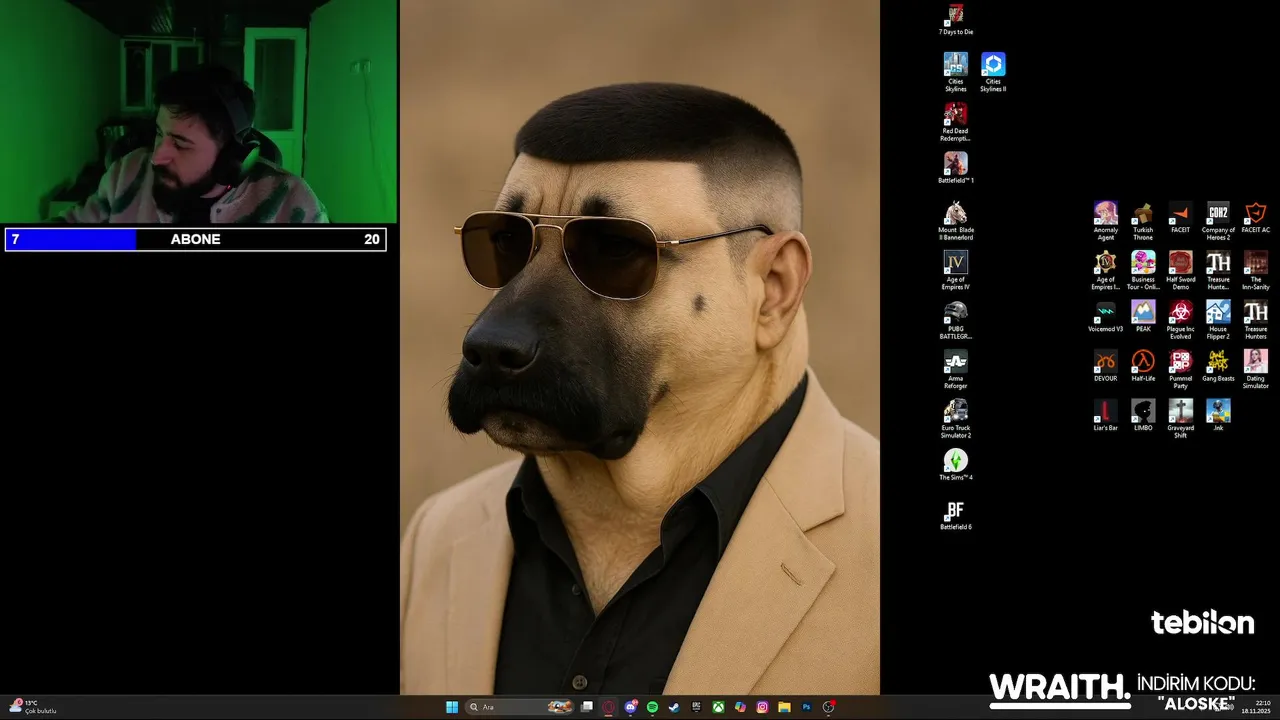Open Copilot from the taskbar
1280x720 pixels.
[x=740, y=707]
